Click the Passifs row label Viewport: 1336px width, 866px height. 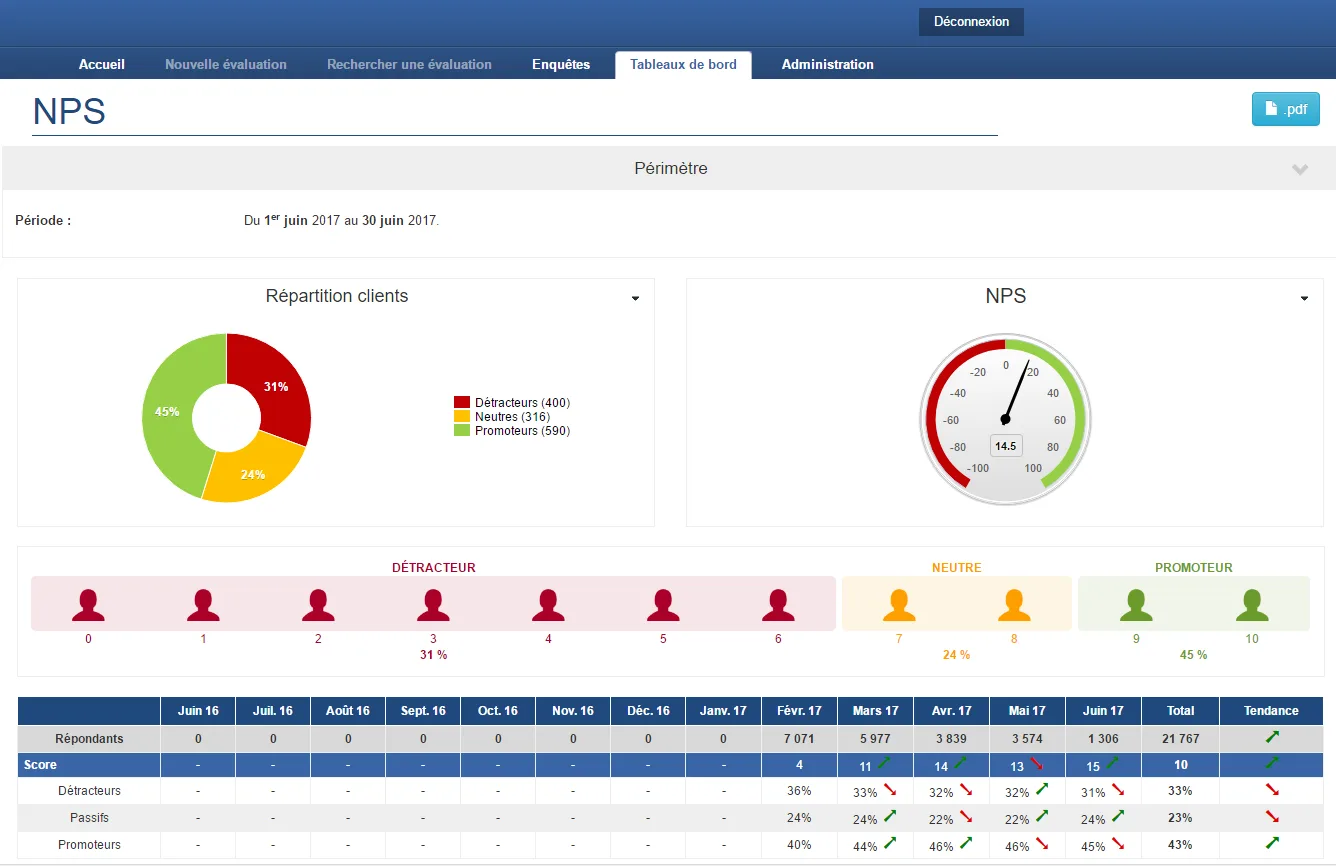[89, 818]
